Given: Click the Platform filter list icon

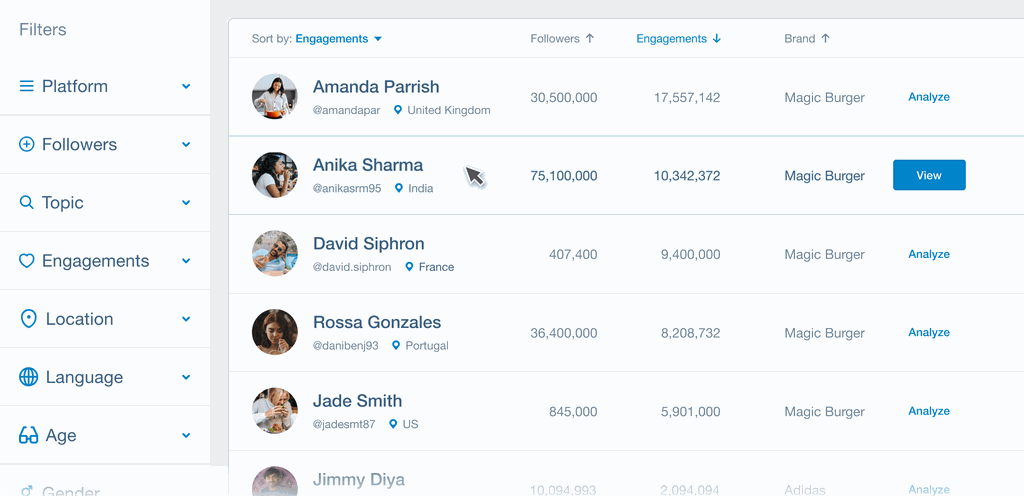Looking at the screenshot, I should point(27,87).
